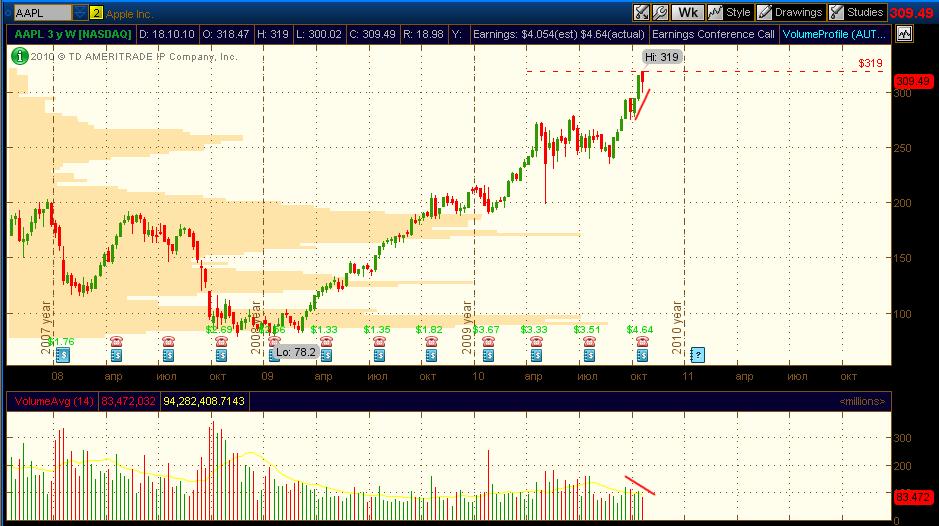Click the earnings icon under $1.82 label

click(x=431, y=355)
